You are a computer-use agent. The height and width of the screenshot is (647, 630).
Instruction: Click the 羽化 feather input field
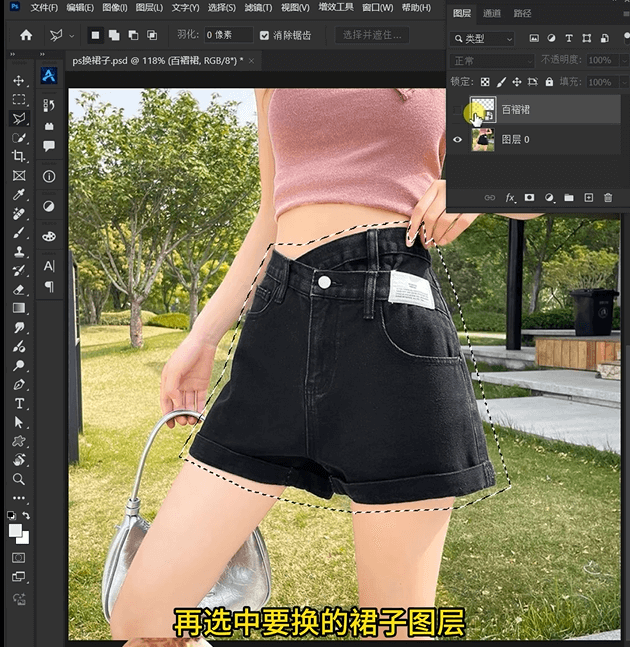point(229,35)
